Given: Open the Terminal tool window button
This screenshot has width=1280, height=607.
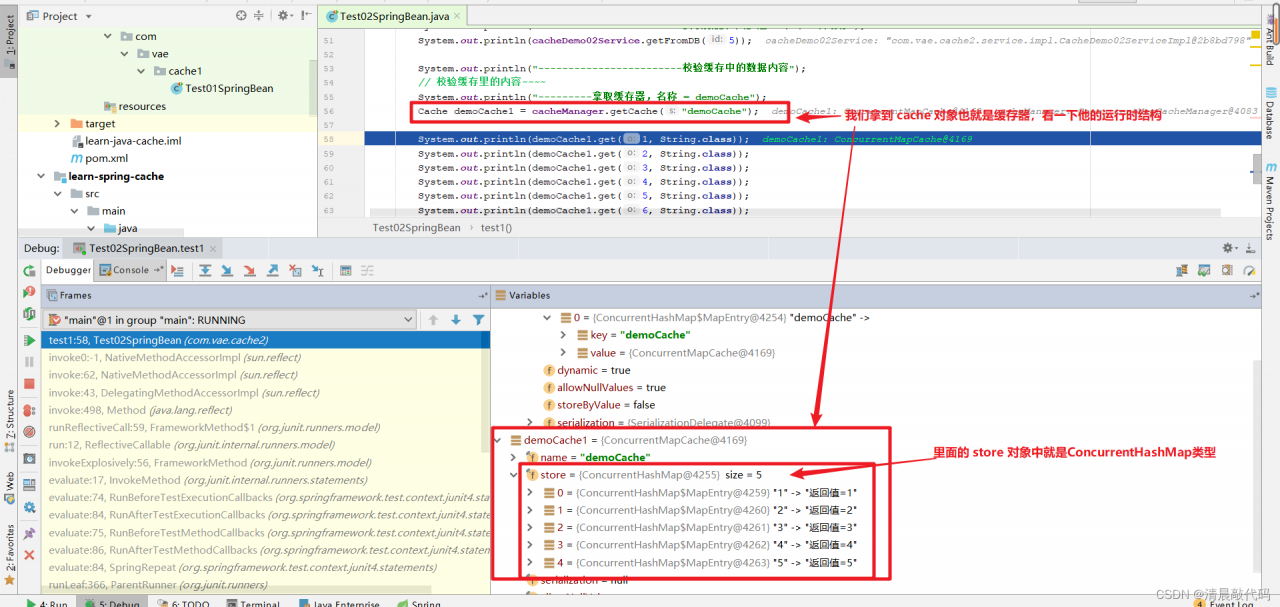Looking at the screenshot, I should 253,603.
